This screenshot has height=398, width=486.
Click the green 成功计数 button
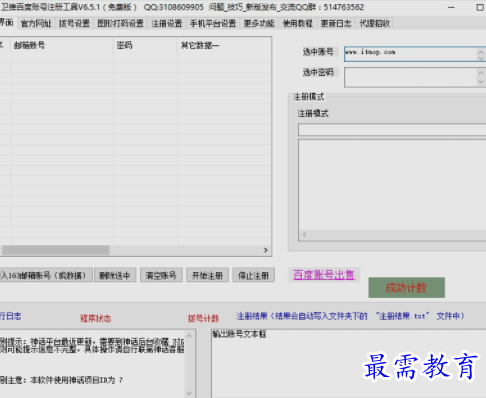[406, 288]
